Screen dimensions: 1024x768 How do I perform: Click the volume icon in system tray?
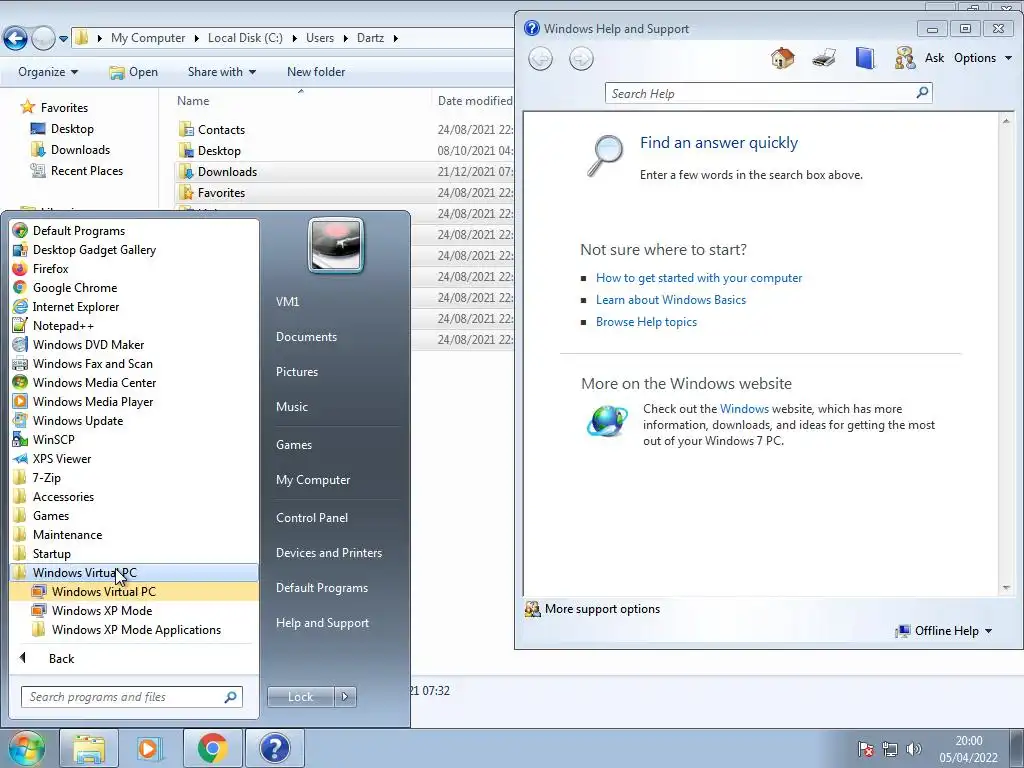[914, 749]
